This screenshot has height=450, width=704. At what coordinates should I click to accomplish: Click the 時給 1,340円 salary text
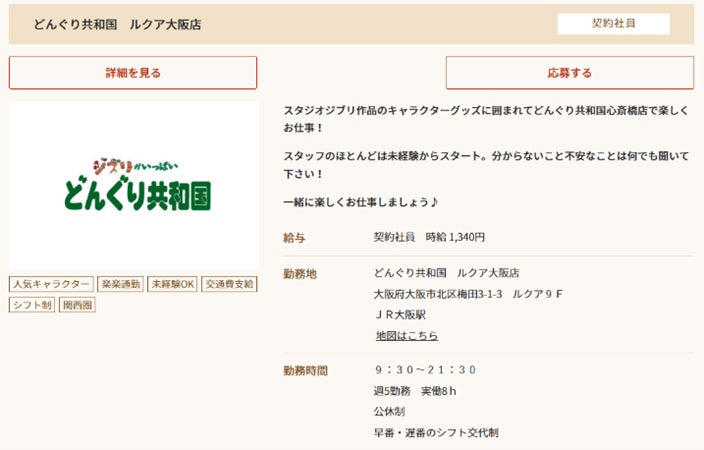coord(429,238)
